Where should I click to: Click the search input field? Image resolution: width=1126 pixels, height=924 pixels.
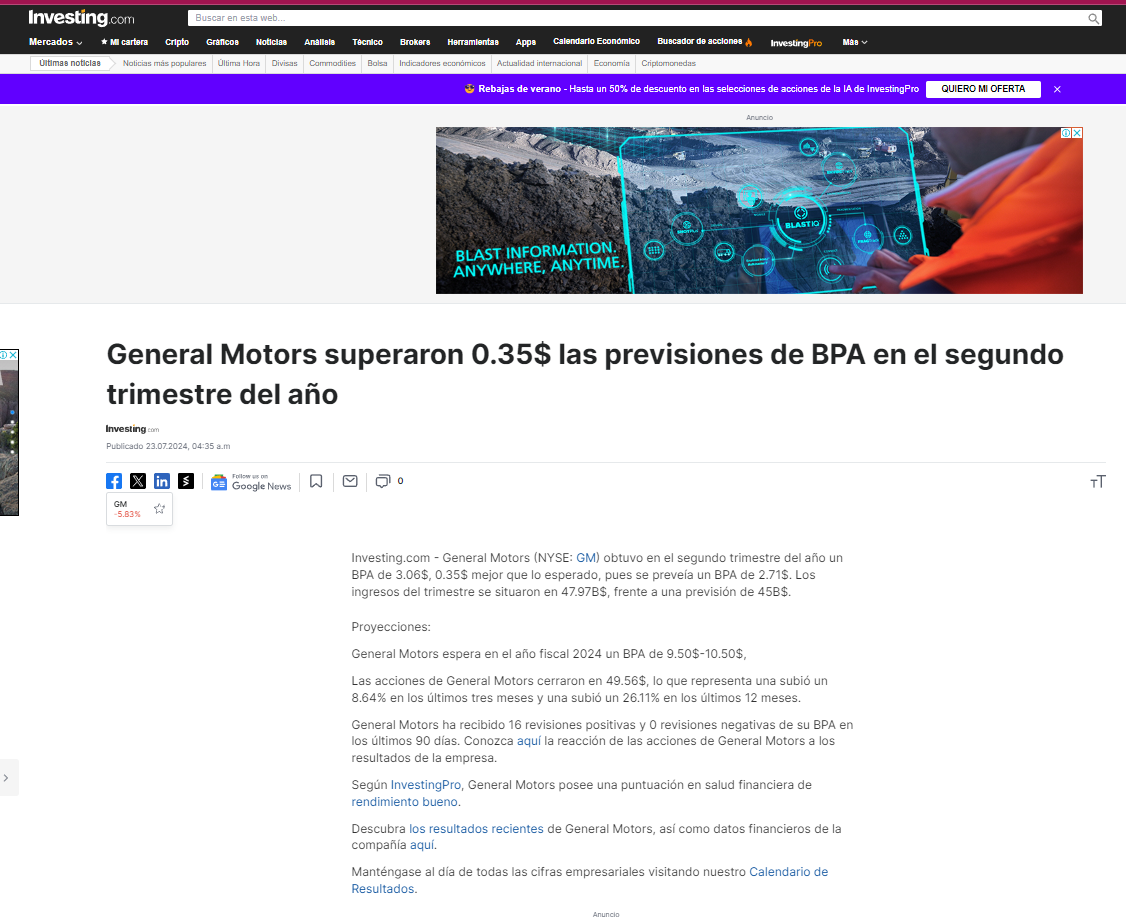(639, 18)
